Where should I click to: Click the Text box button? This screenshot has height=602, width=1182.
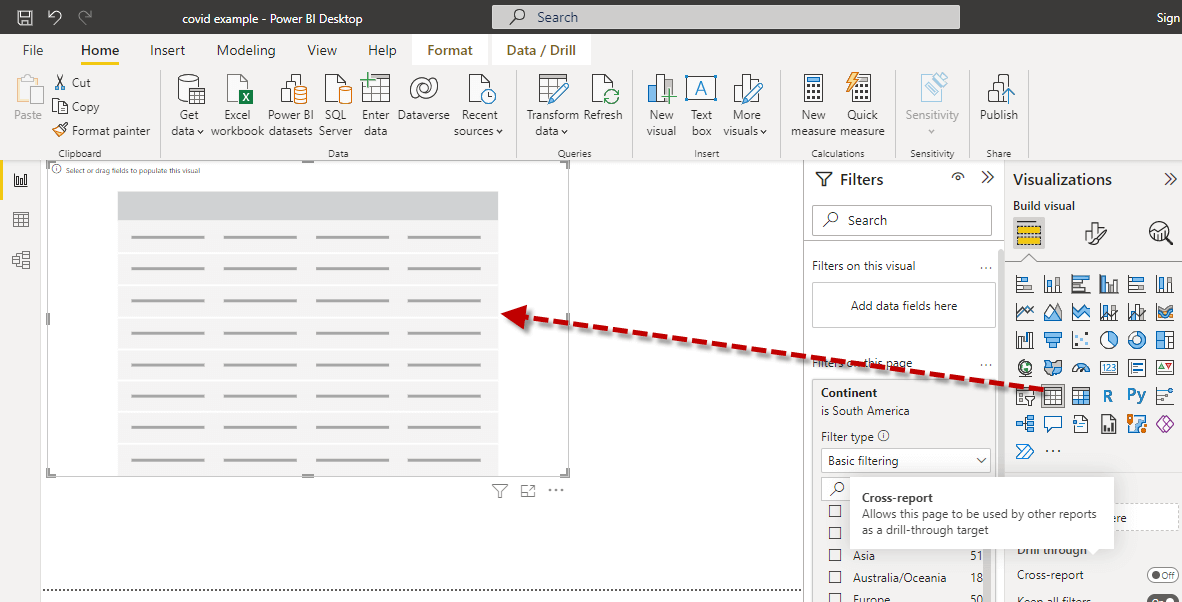coord(701,105)
